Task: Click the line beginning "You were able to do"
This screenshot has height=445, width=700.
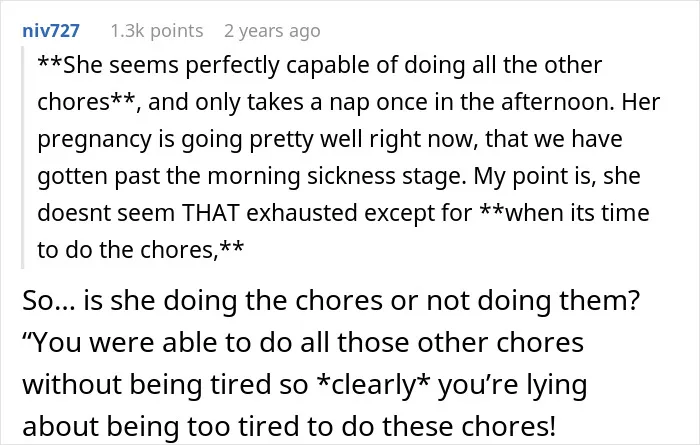Action: point(303,343)
